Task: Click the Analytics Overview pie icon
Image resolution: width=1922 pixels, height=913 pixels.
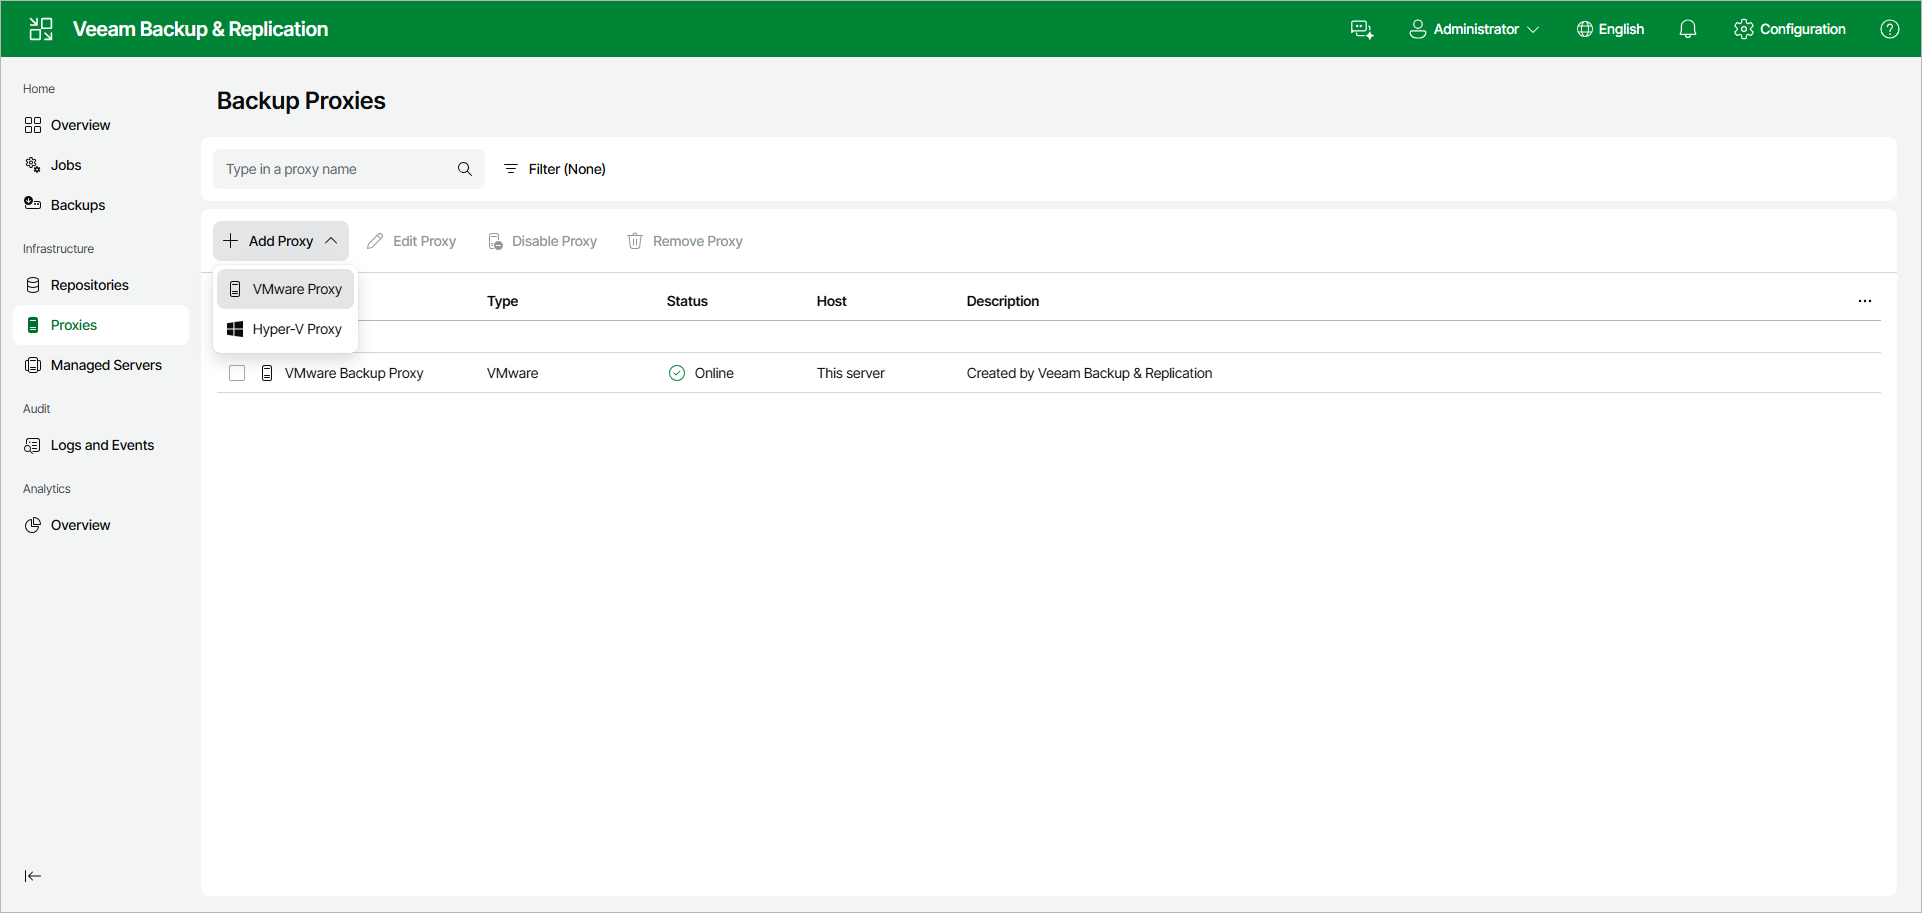Action: (x=33, y=525)
